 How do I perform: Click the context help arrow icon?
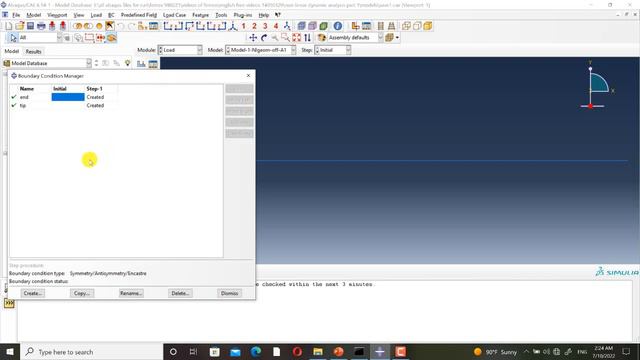point(278,15)
